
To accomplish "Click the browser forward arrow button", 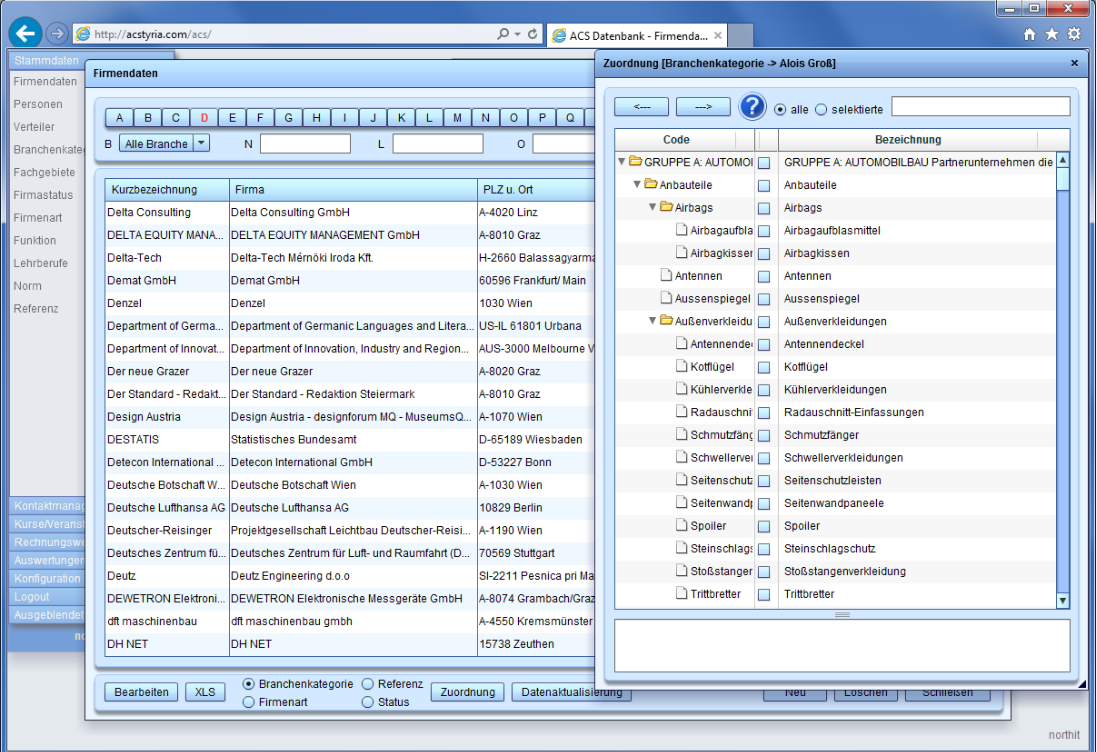I will pos(57,33).
